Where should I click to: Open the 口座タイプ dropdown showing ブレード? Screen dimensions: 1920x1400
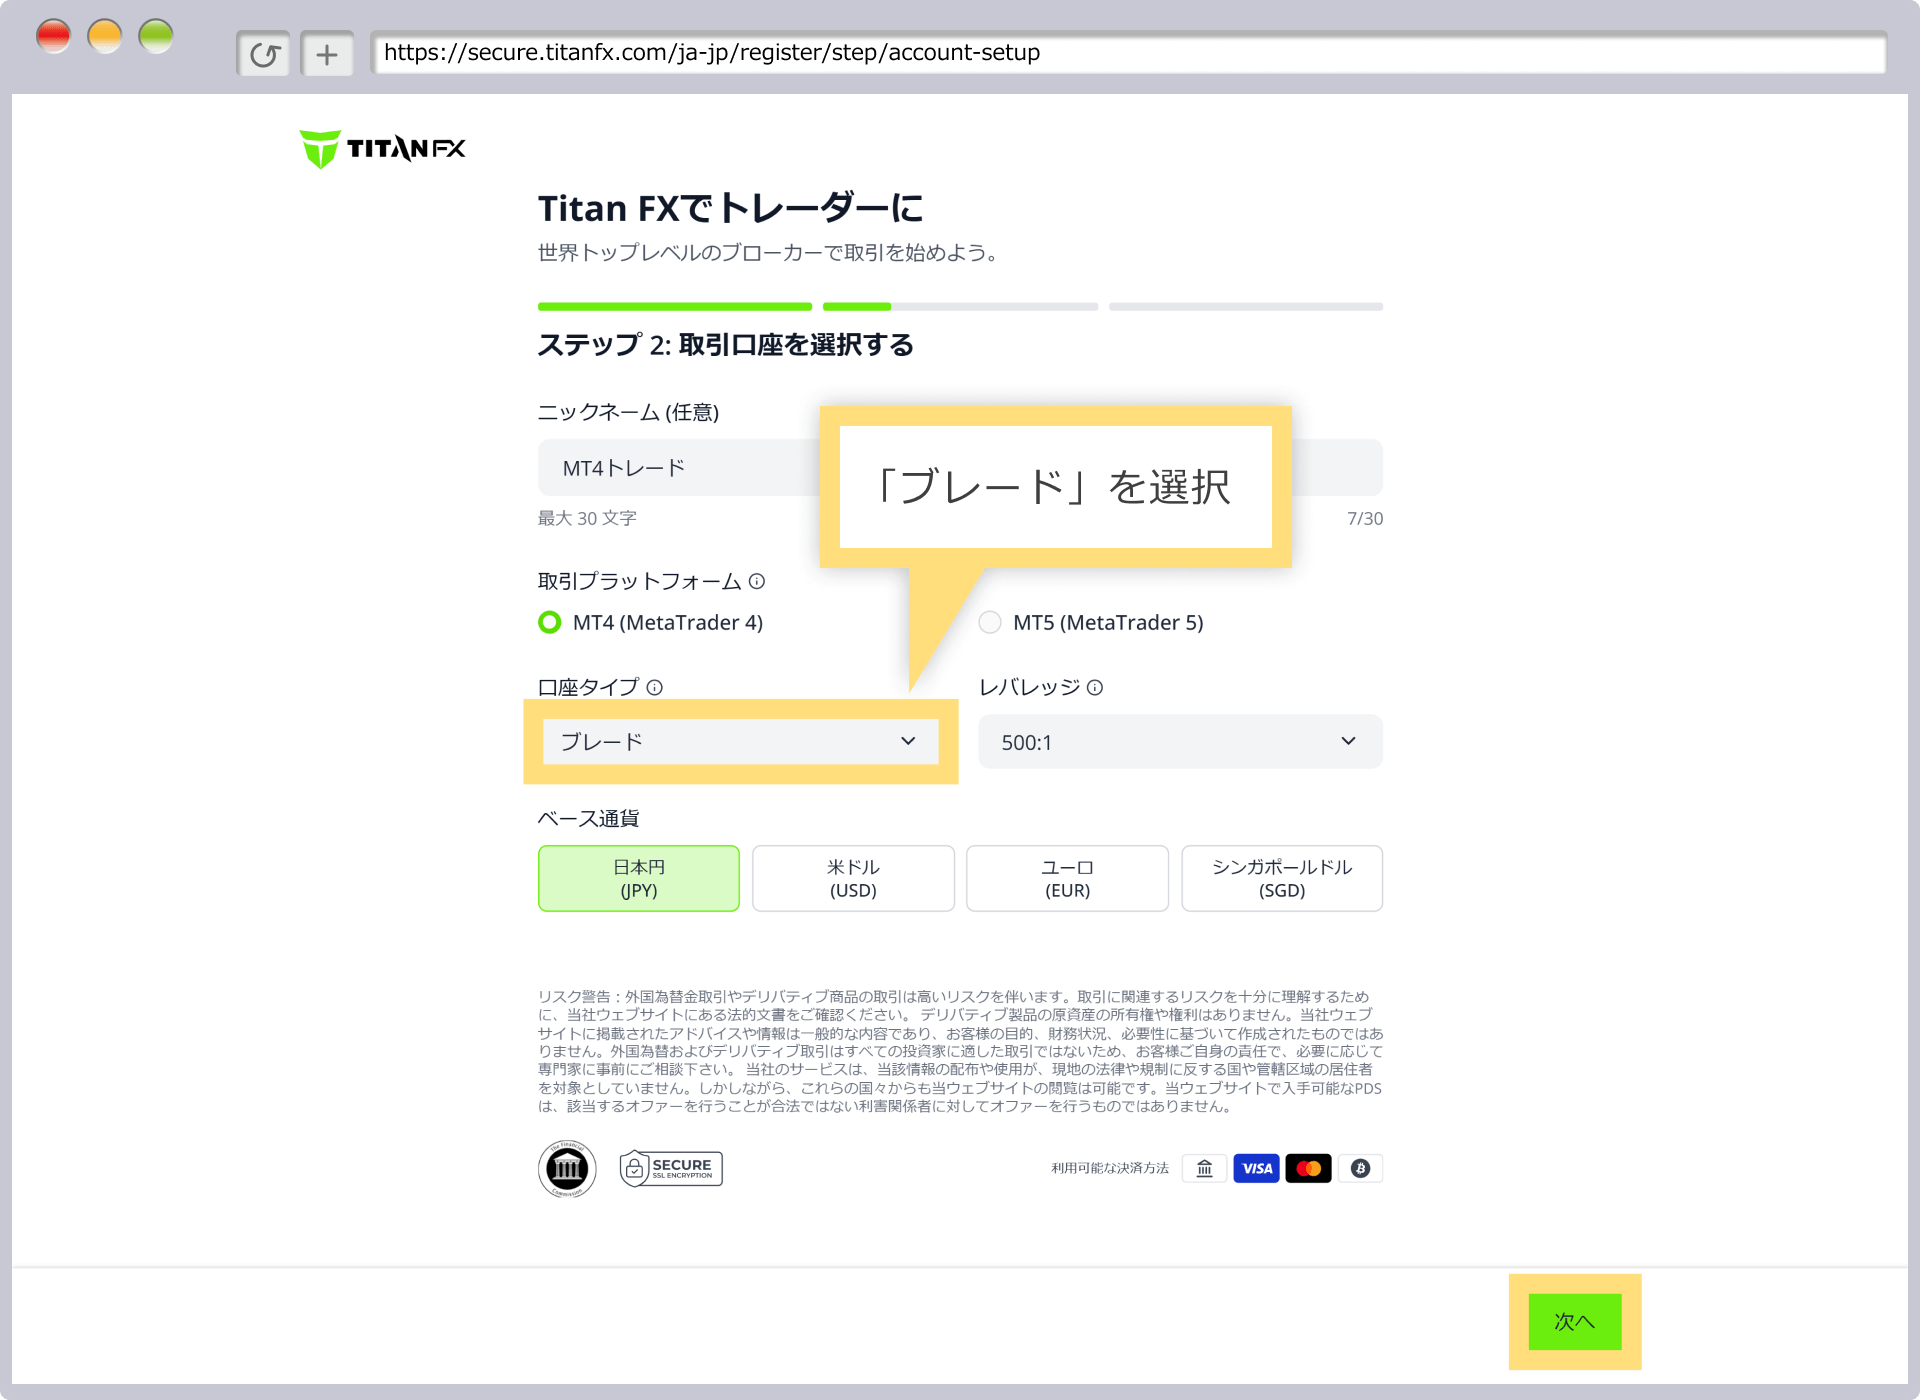(740, 741)
